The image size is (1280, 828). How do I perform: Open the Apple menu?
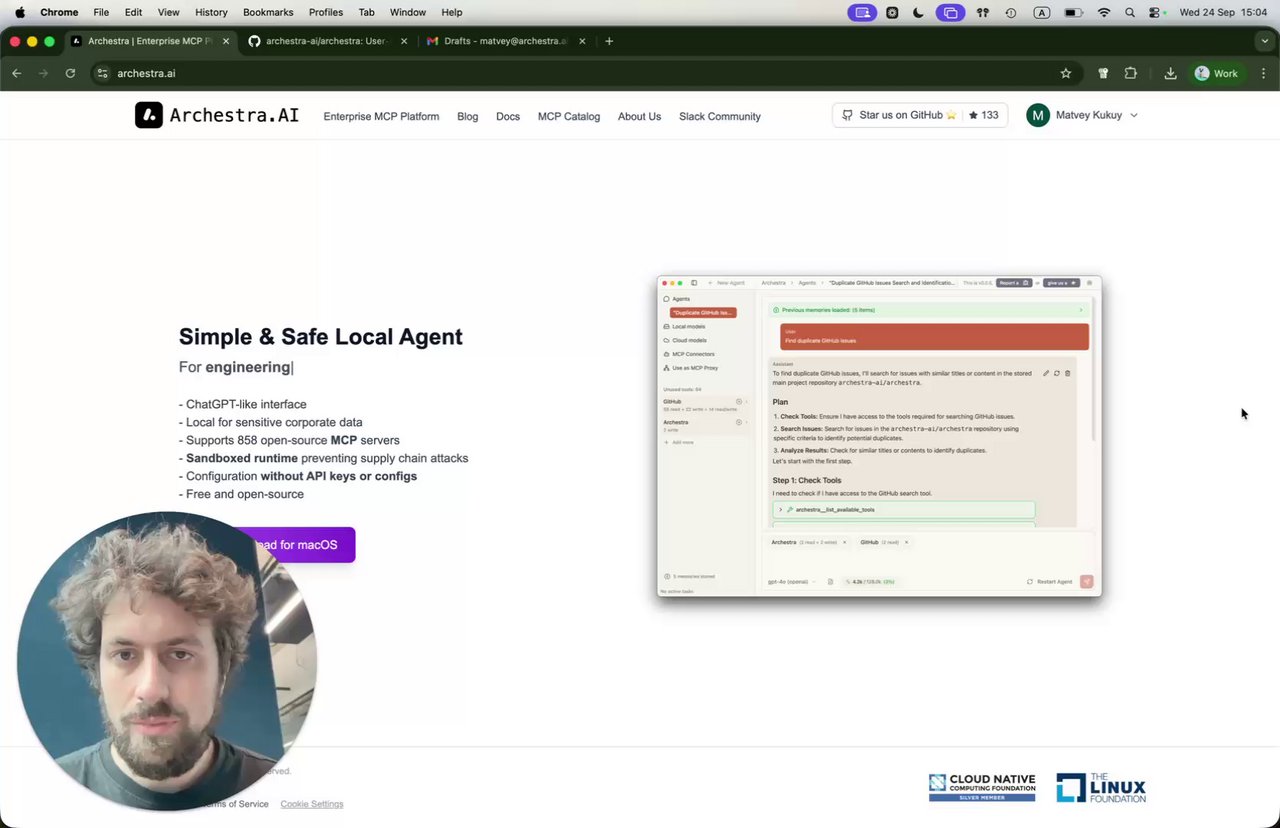pyautogui.click(x=19, y=12)
